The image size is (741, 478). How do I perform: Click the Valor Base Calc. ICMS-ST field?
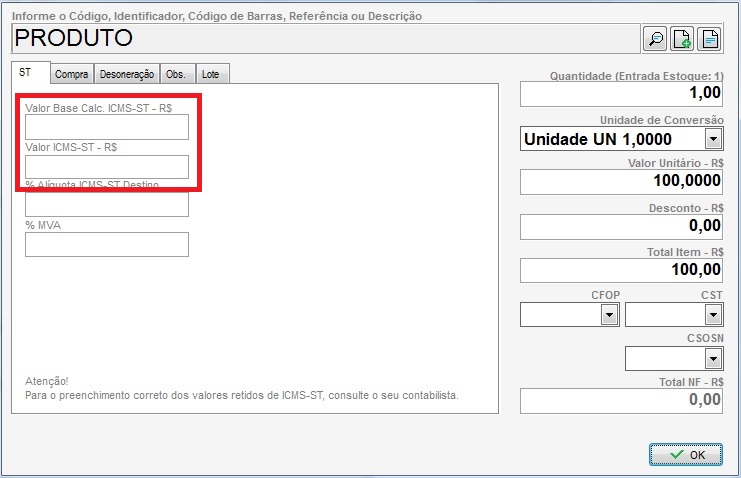point(107,127)
